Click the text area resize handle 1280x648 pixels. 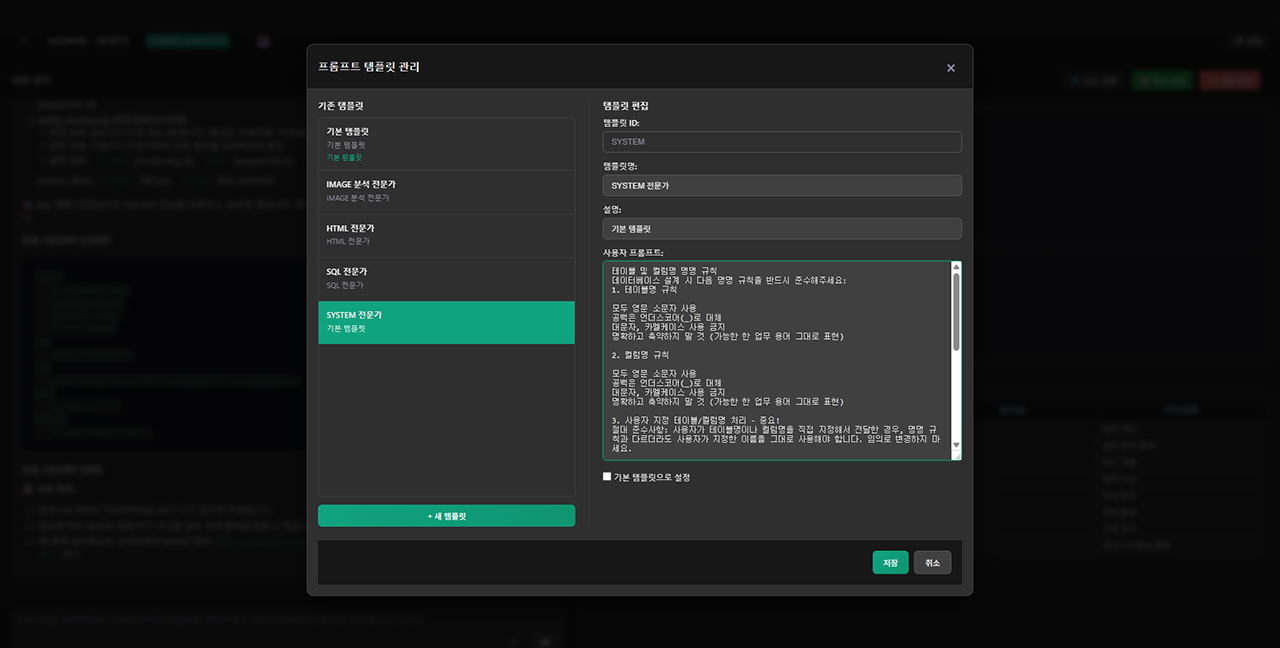pyautogui.click(x=957, y=456)
